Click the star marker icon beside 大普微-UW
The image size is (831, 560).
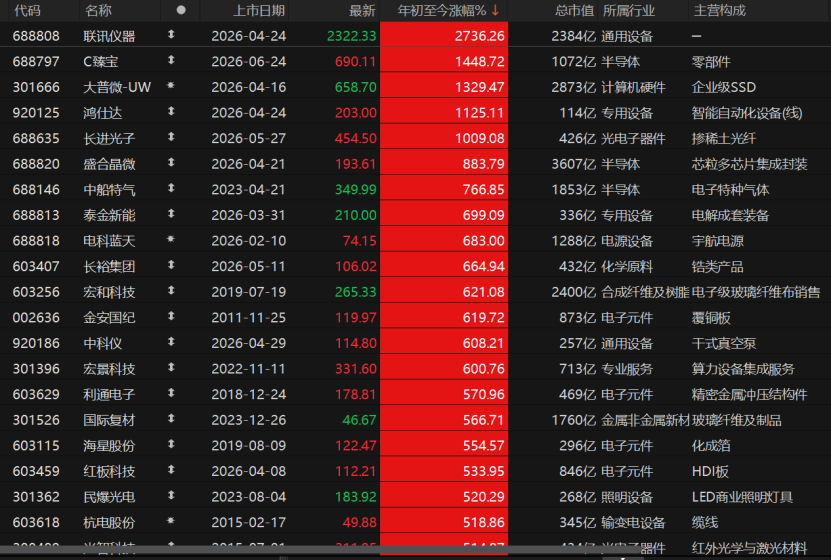(x=171, y=86)
